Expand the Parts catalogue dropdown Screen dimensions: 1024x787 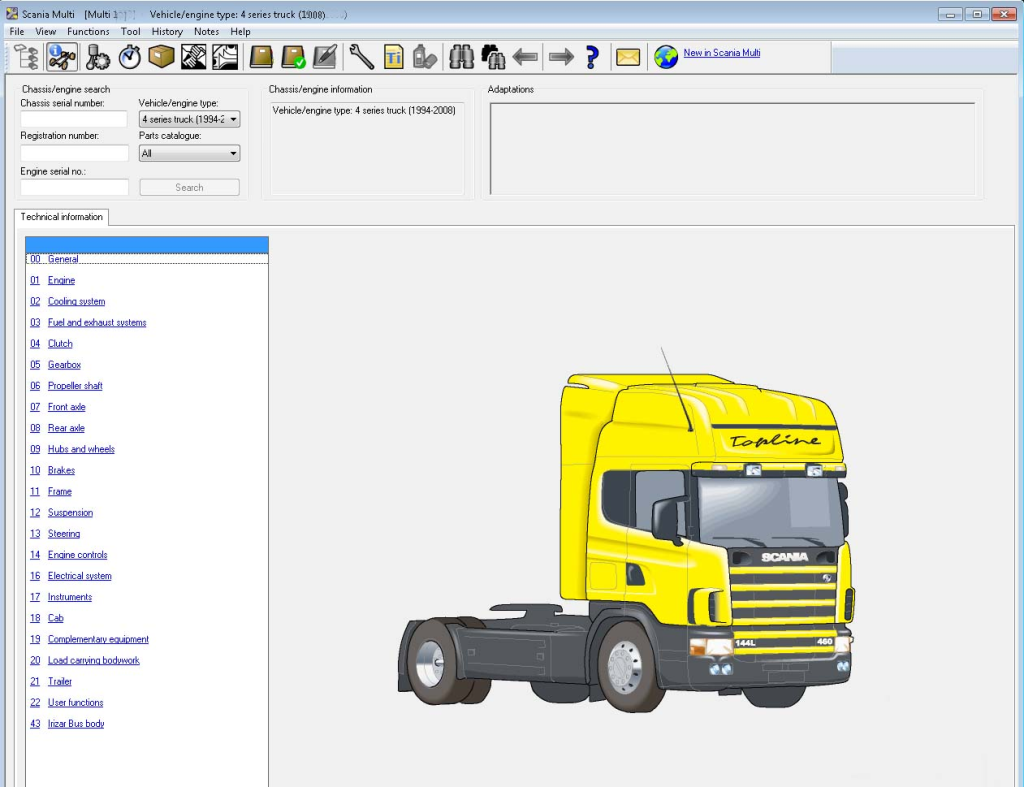pos(189,154)
